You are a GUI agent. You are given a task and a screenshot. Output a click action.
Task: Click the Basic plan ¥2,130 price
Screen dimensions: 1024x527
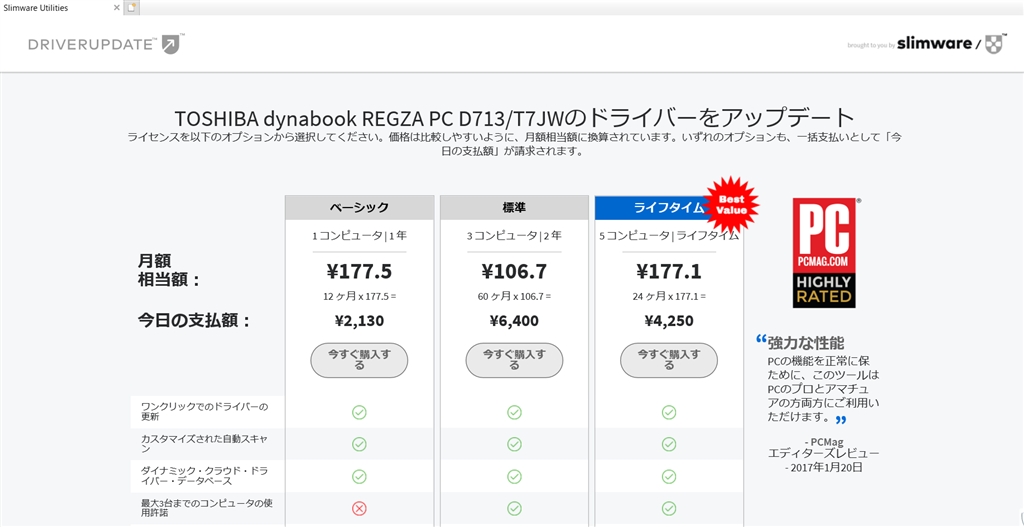[359, 321]
